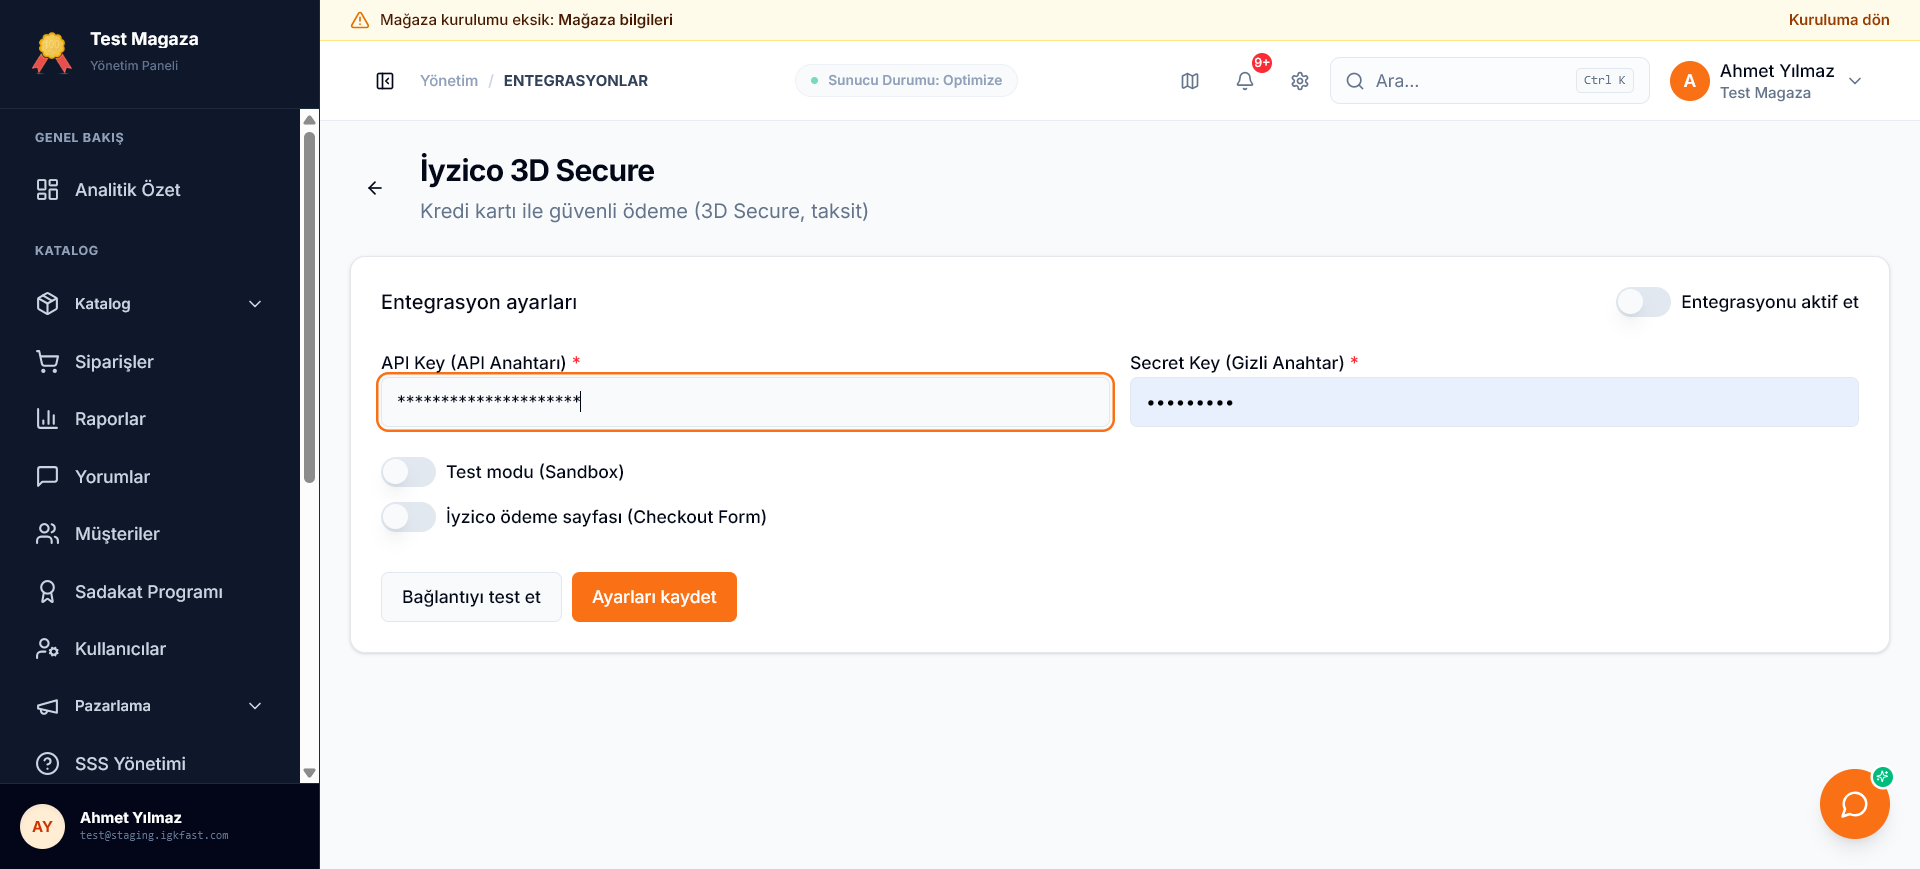1920x869 pixels.
Task: Click the Ara search box
Action: tap(1490, 81)
